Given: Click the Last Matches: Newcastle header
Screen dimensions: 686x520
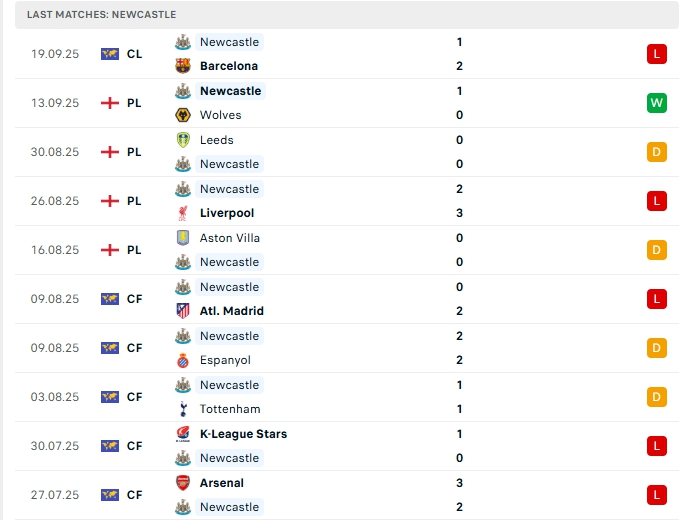Looking at the screenshot, I should tap(102, 15).
